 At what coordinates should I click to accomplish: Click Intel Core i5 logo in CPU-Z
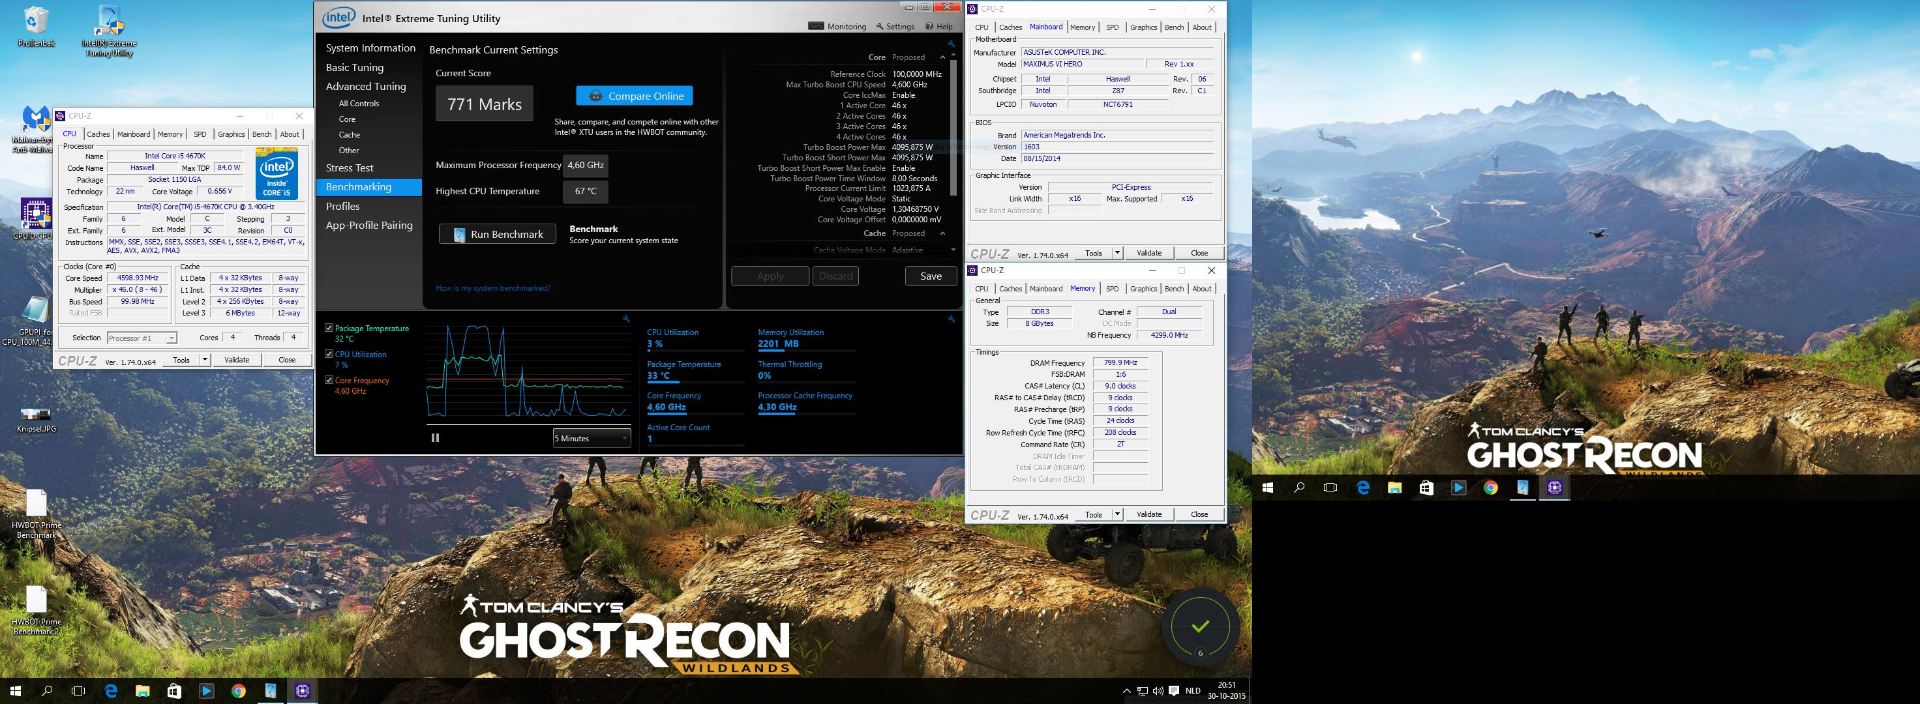pyautogui.click(x=276, y=174)
